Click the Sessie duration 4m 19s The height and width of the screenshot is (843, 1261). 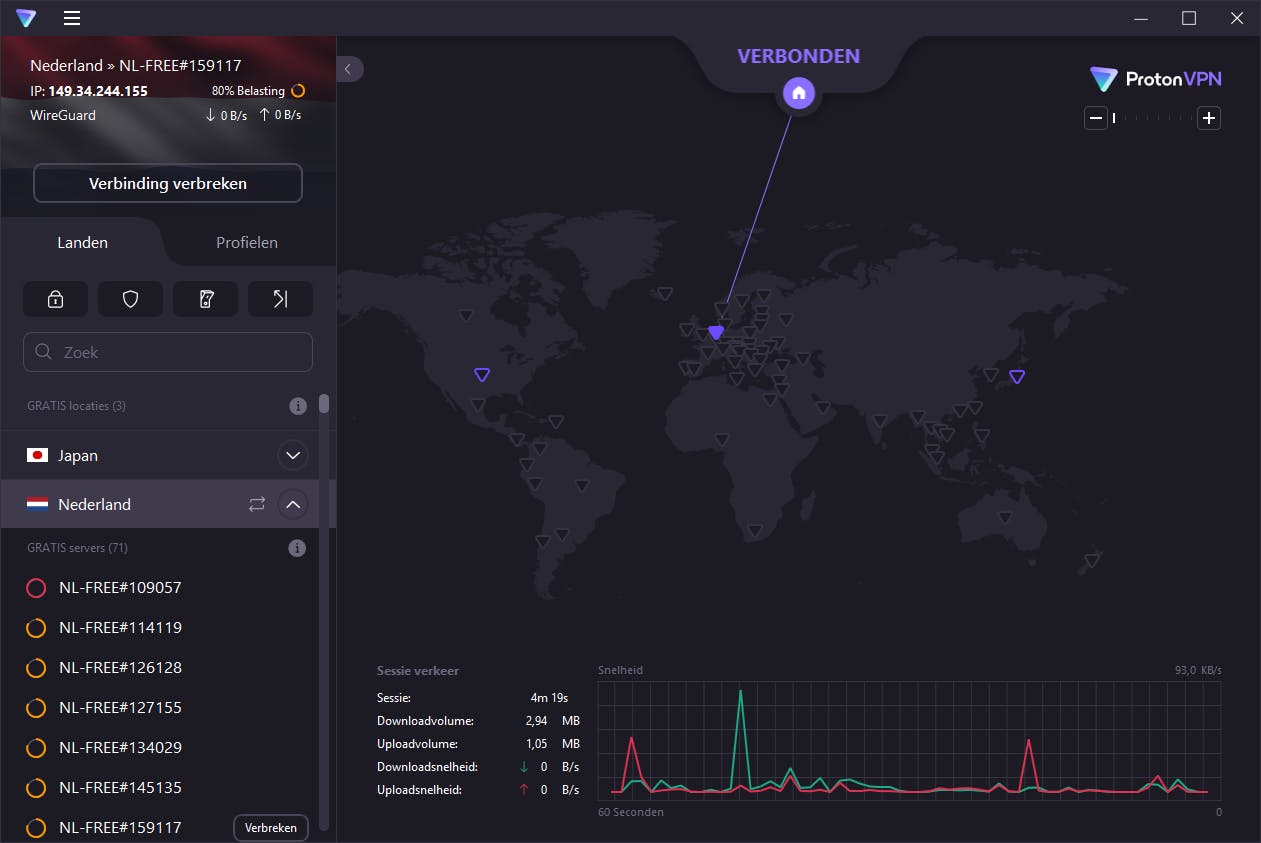pos(549,698)
